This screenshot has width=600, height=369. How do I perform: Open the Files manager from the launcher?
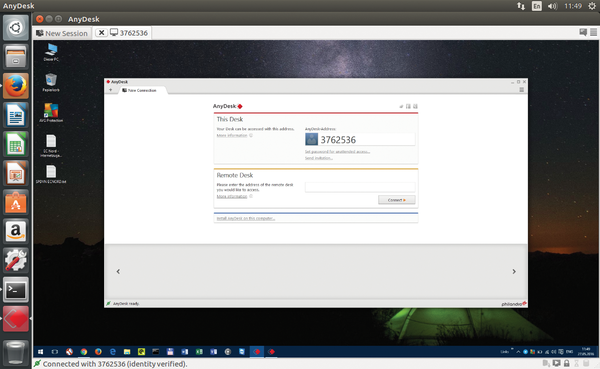click(16, 57)
